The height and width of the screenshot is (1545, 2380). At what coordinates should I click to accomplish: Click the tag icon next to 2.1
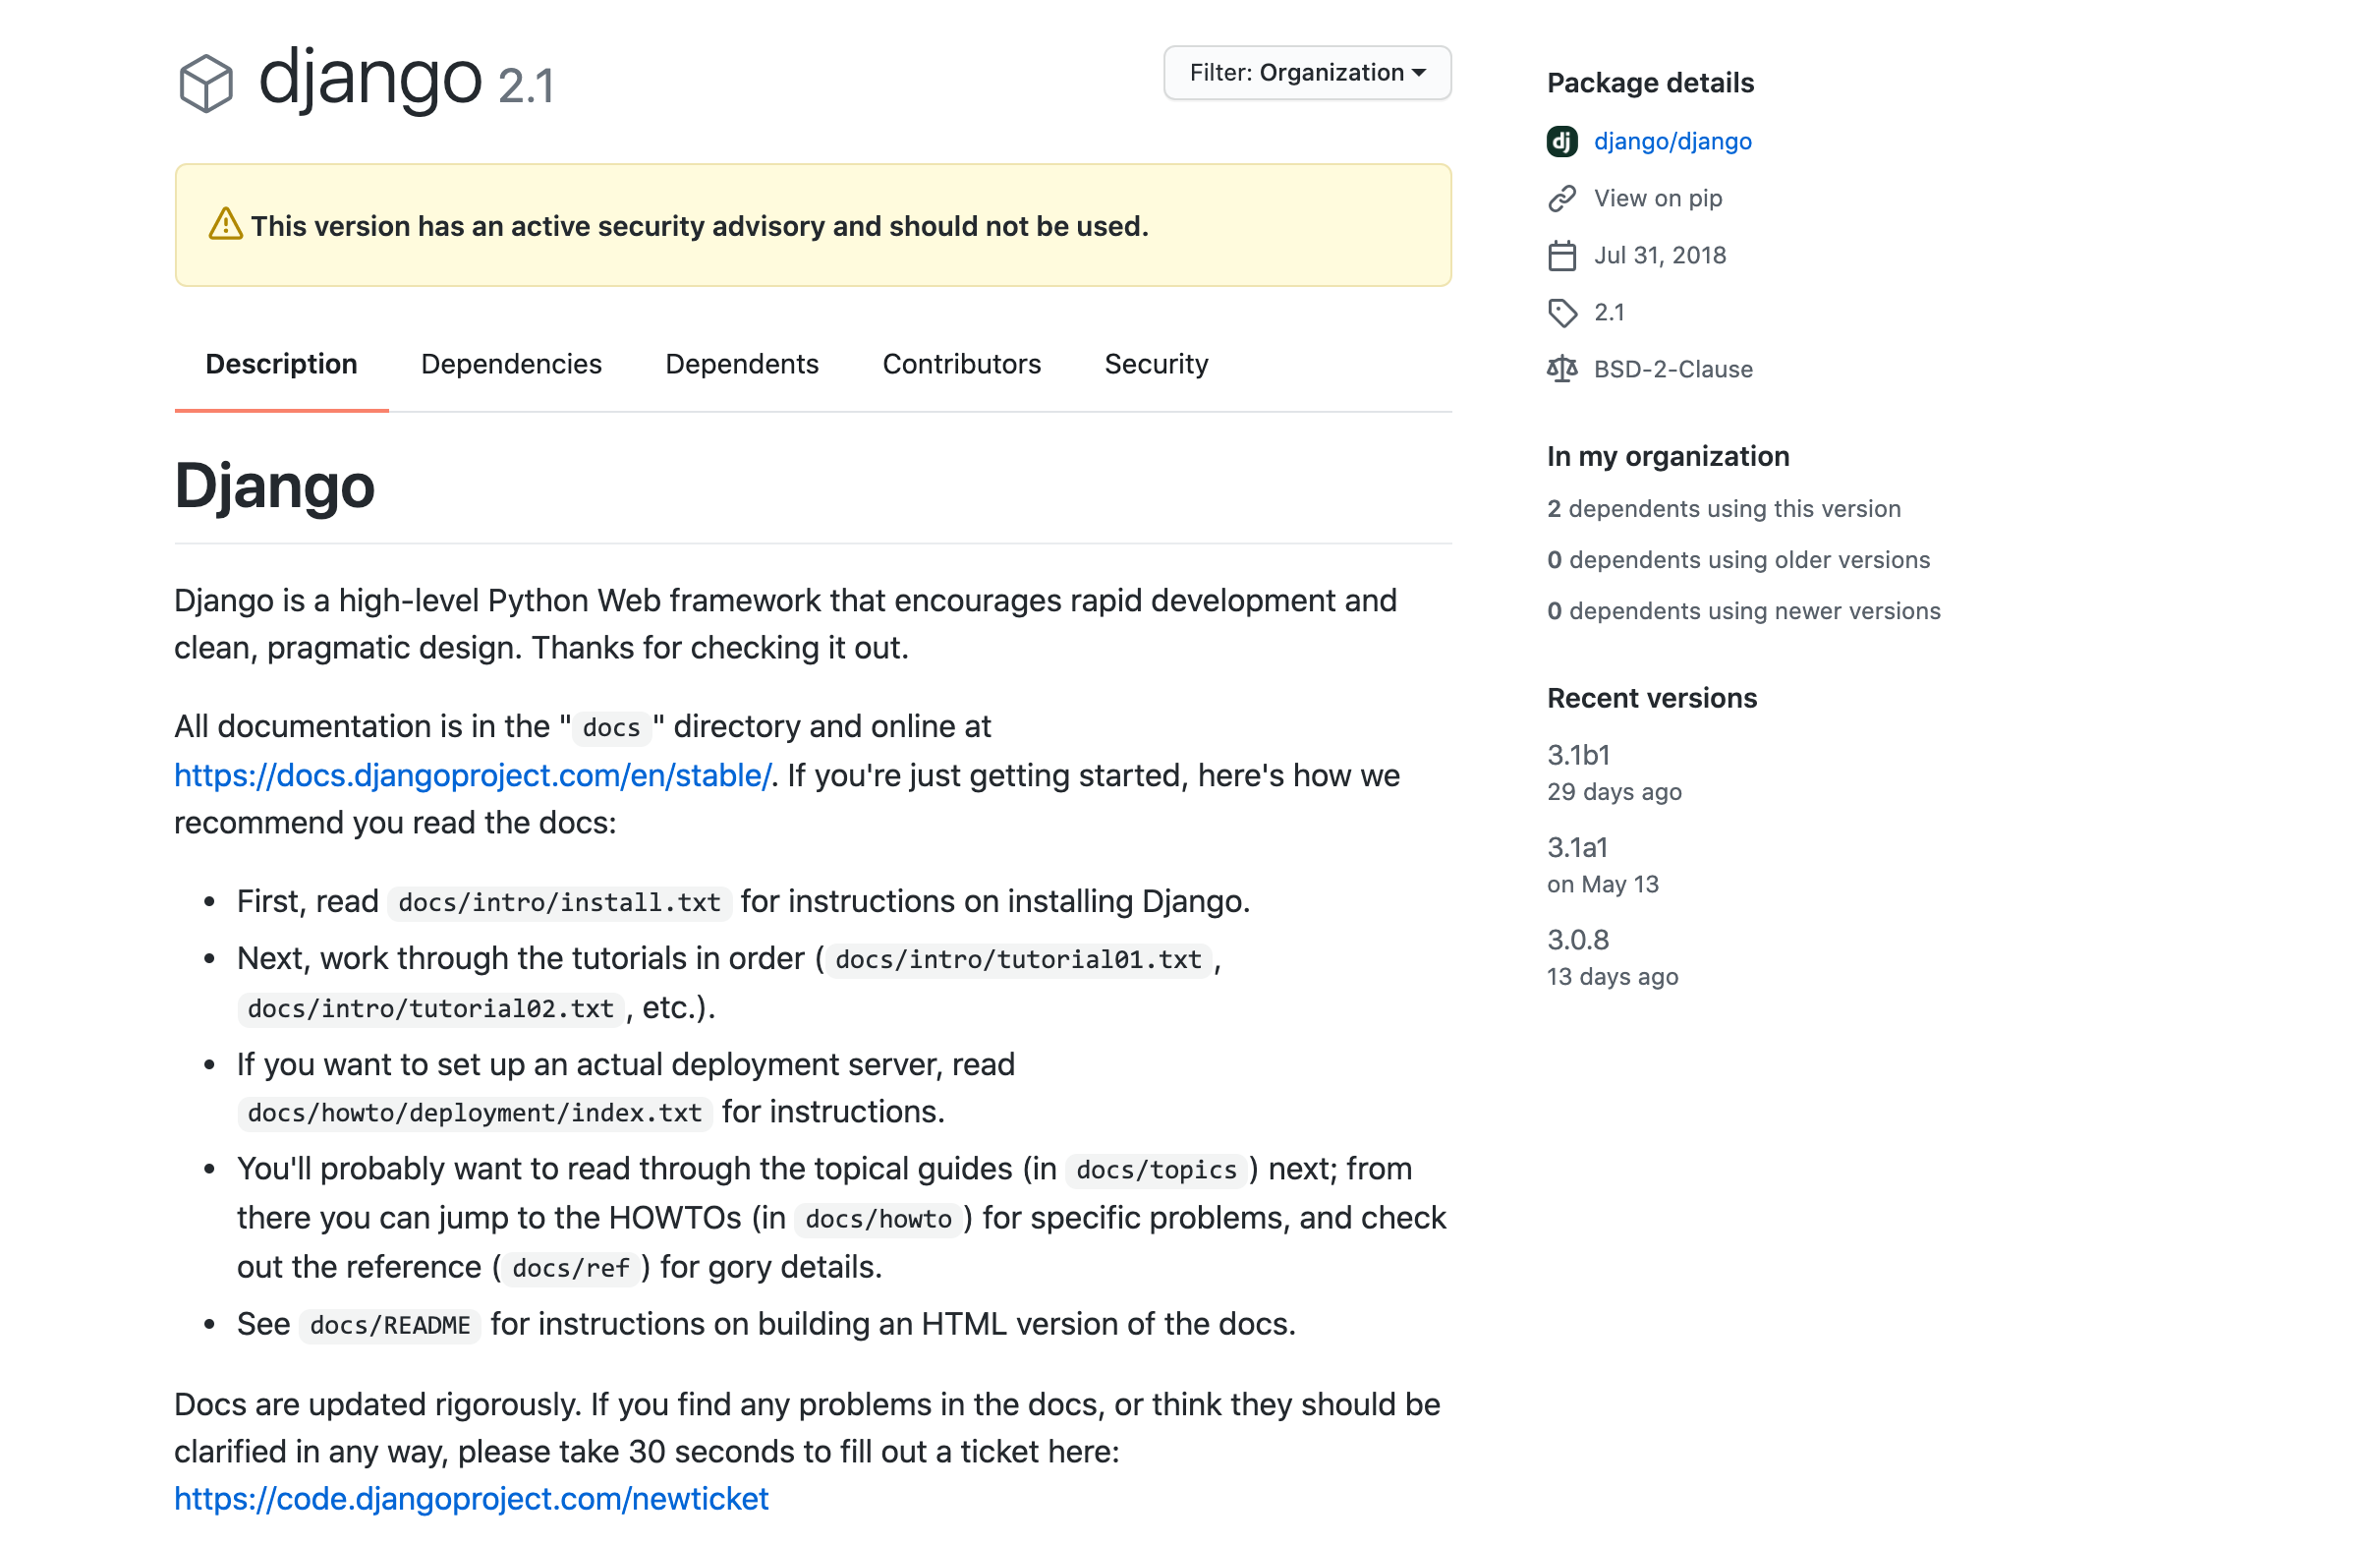coord(1561,312)
